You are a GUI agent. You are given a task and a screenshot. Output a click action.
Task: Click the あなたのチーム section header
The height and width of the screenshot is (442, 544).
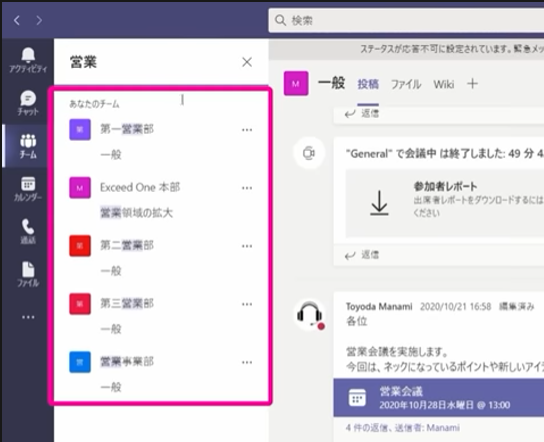pyautogui.click(x=94, y=104)
